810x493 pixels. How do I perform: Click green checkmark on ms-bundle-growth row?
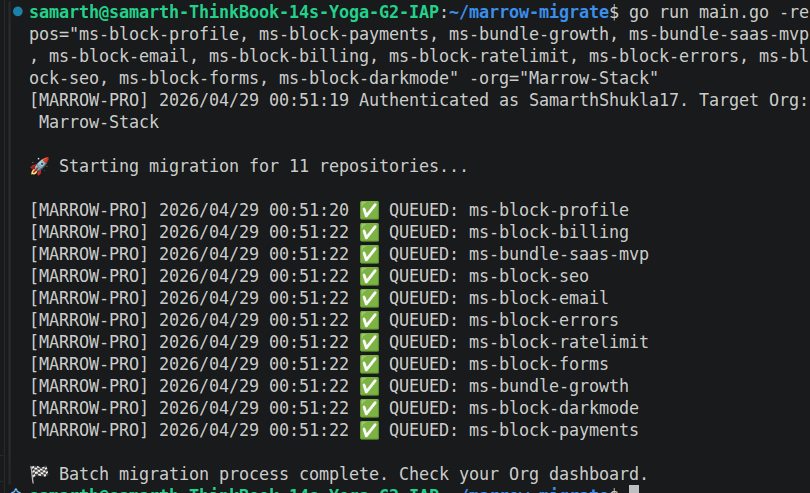click(x=369, y=387)
